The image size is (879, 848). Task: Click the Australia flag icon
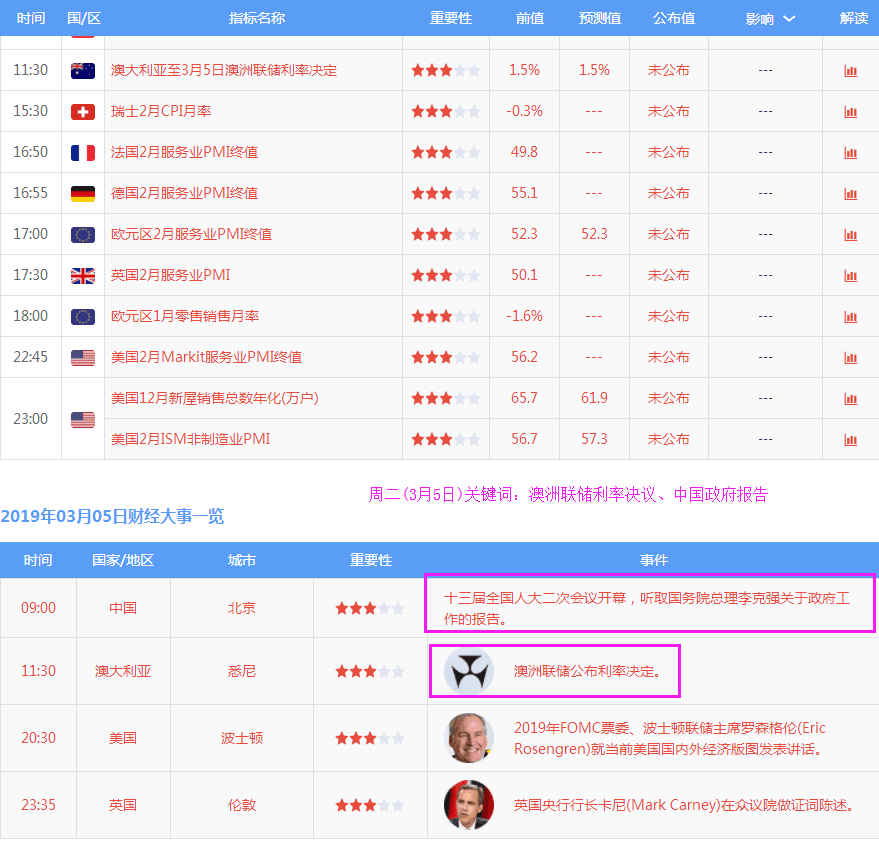point(83,71)
